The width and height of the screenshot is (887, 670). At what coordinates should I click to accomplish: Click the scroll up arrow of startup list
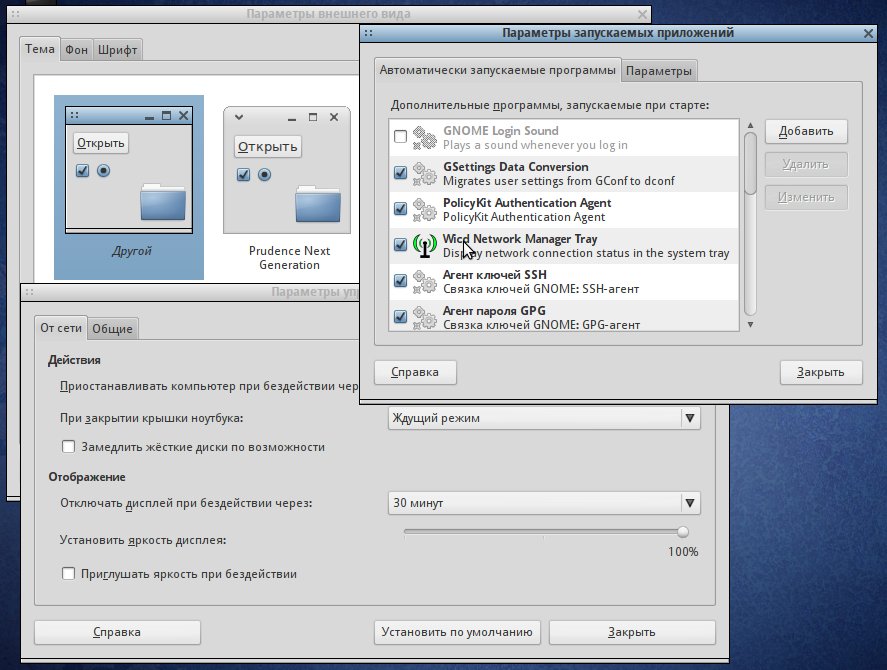[750, 125]
